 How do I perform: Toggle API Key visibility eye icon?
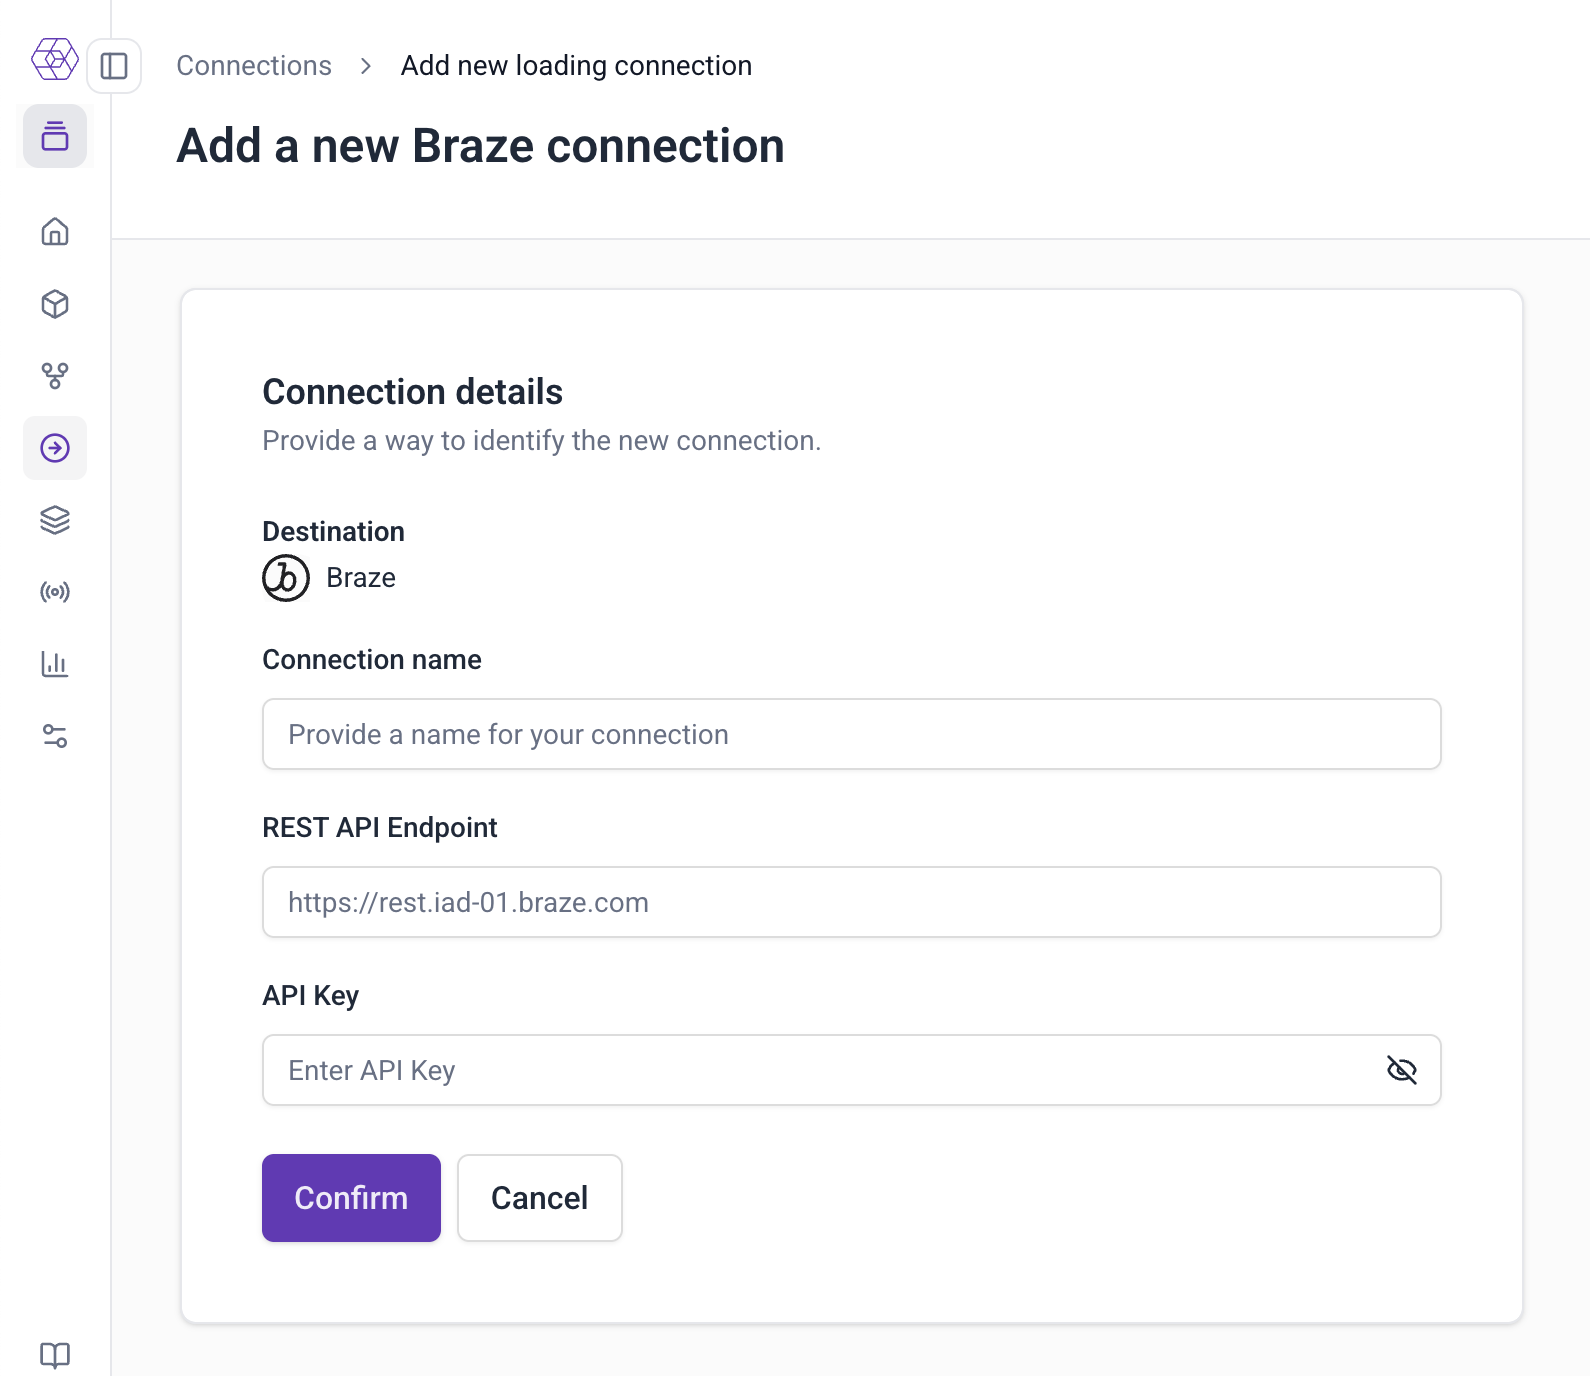click(x=1401, y=1070)
